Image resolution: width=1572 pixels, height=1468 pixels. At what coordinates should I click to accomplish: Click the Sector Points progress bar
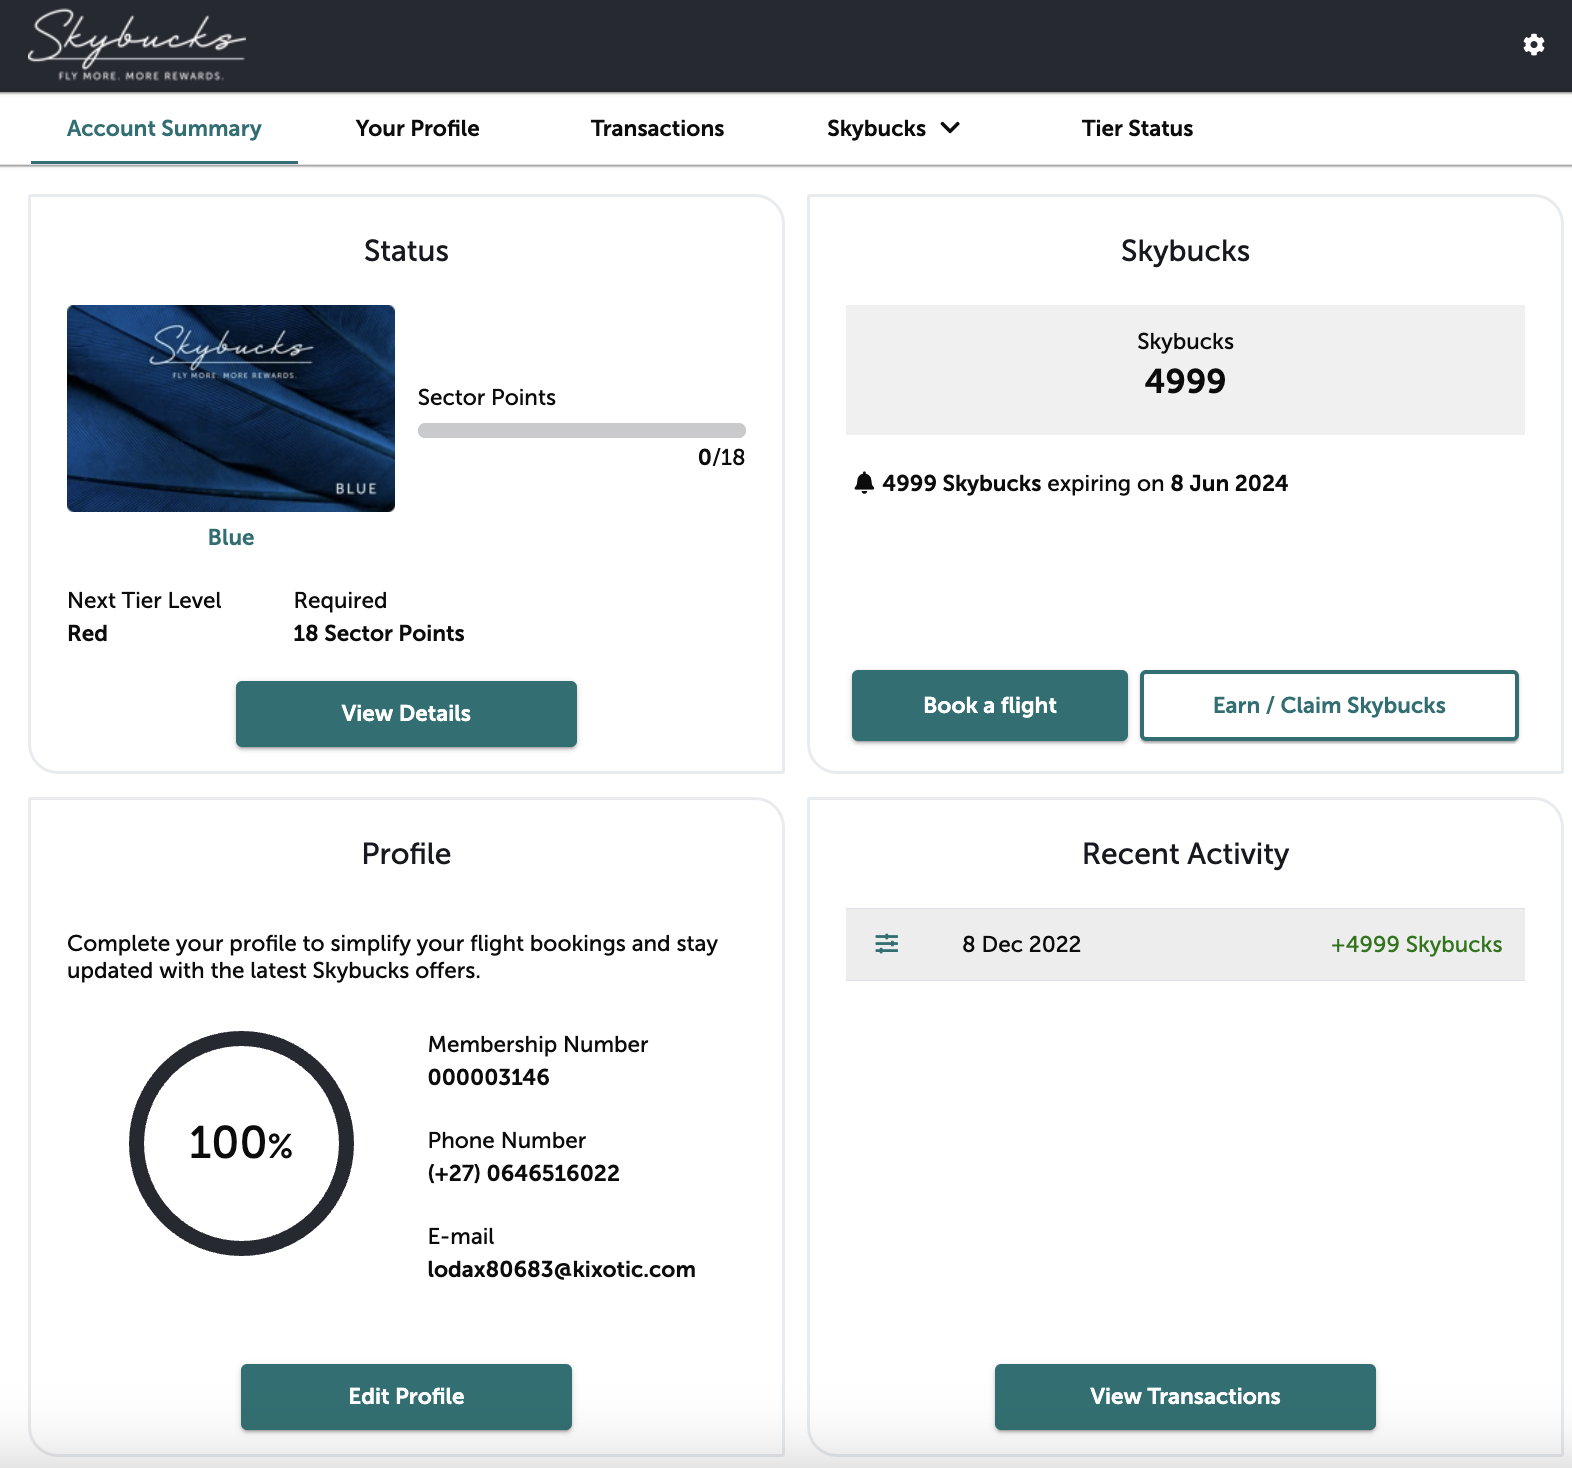(582, 430)
